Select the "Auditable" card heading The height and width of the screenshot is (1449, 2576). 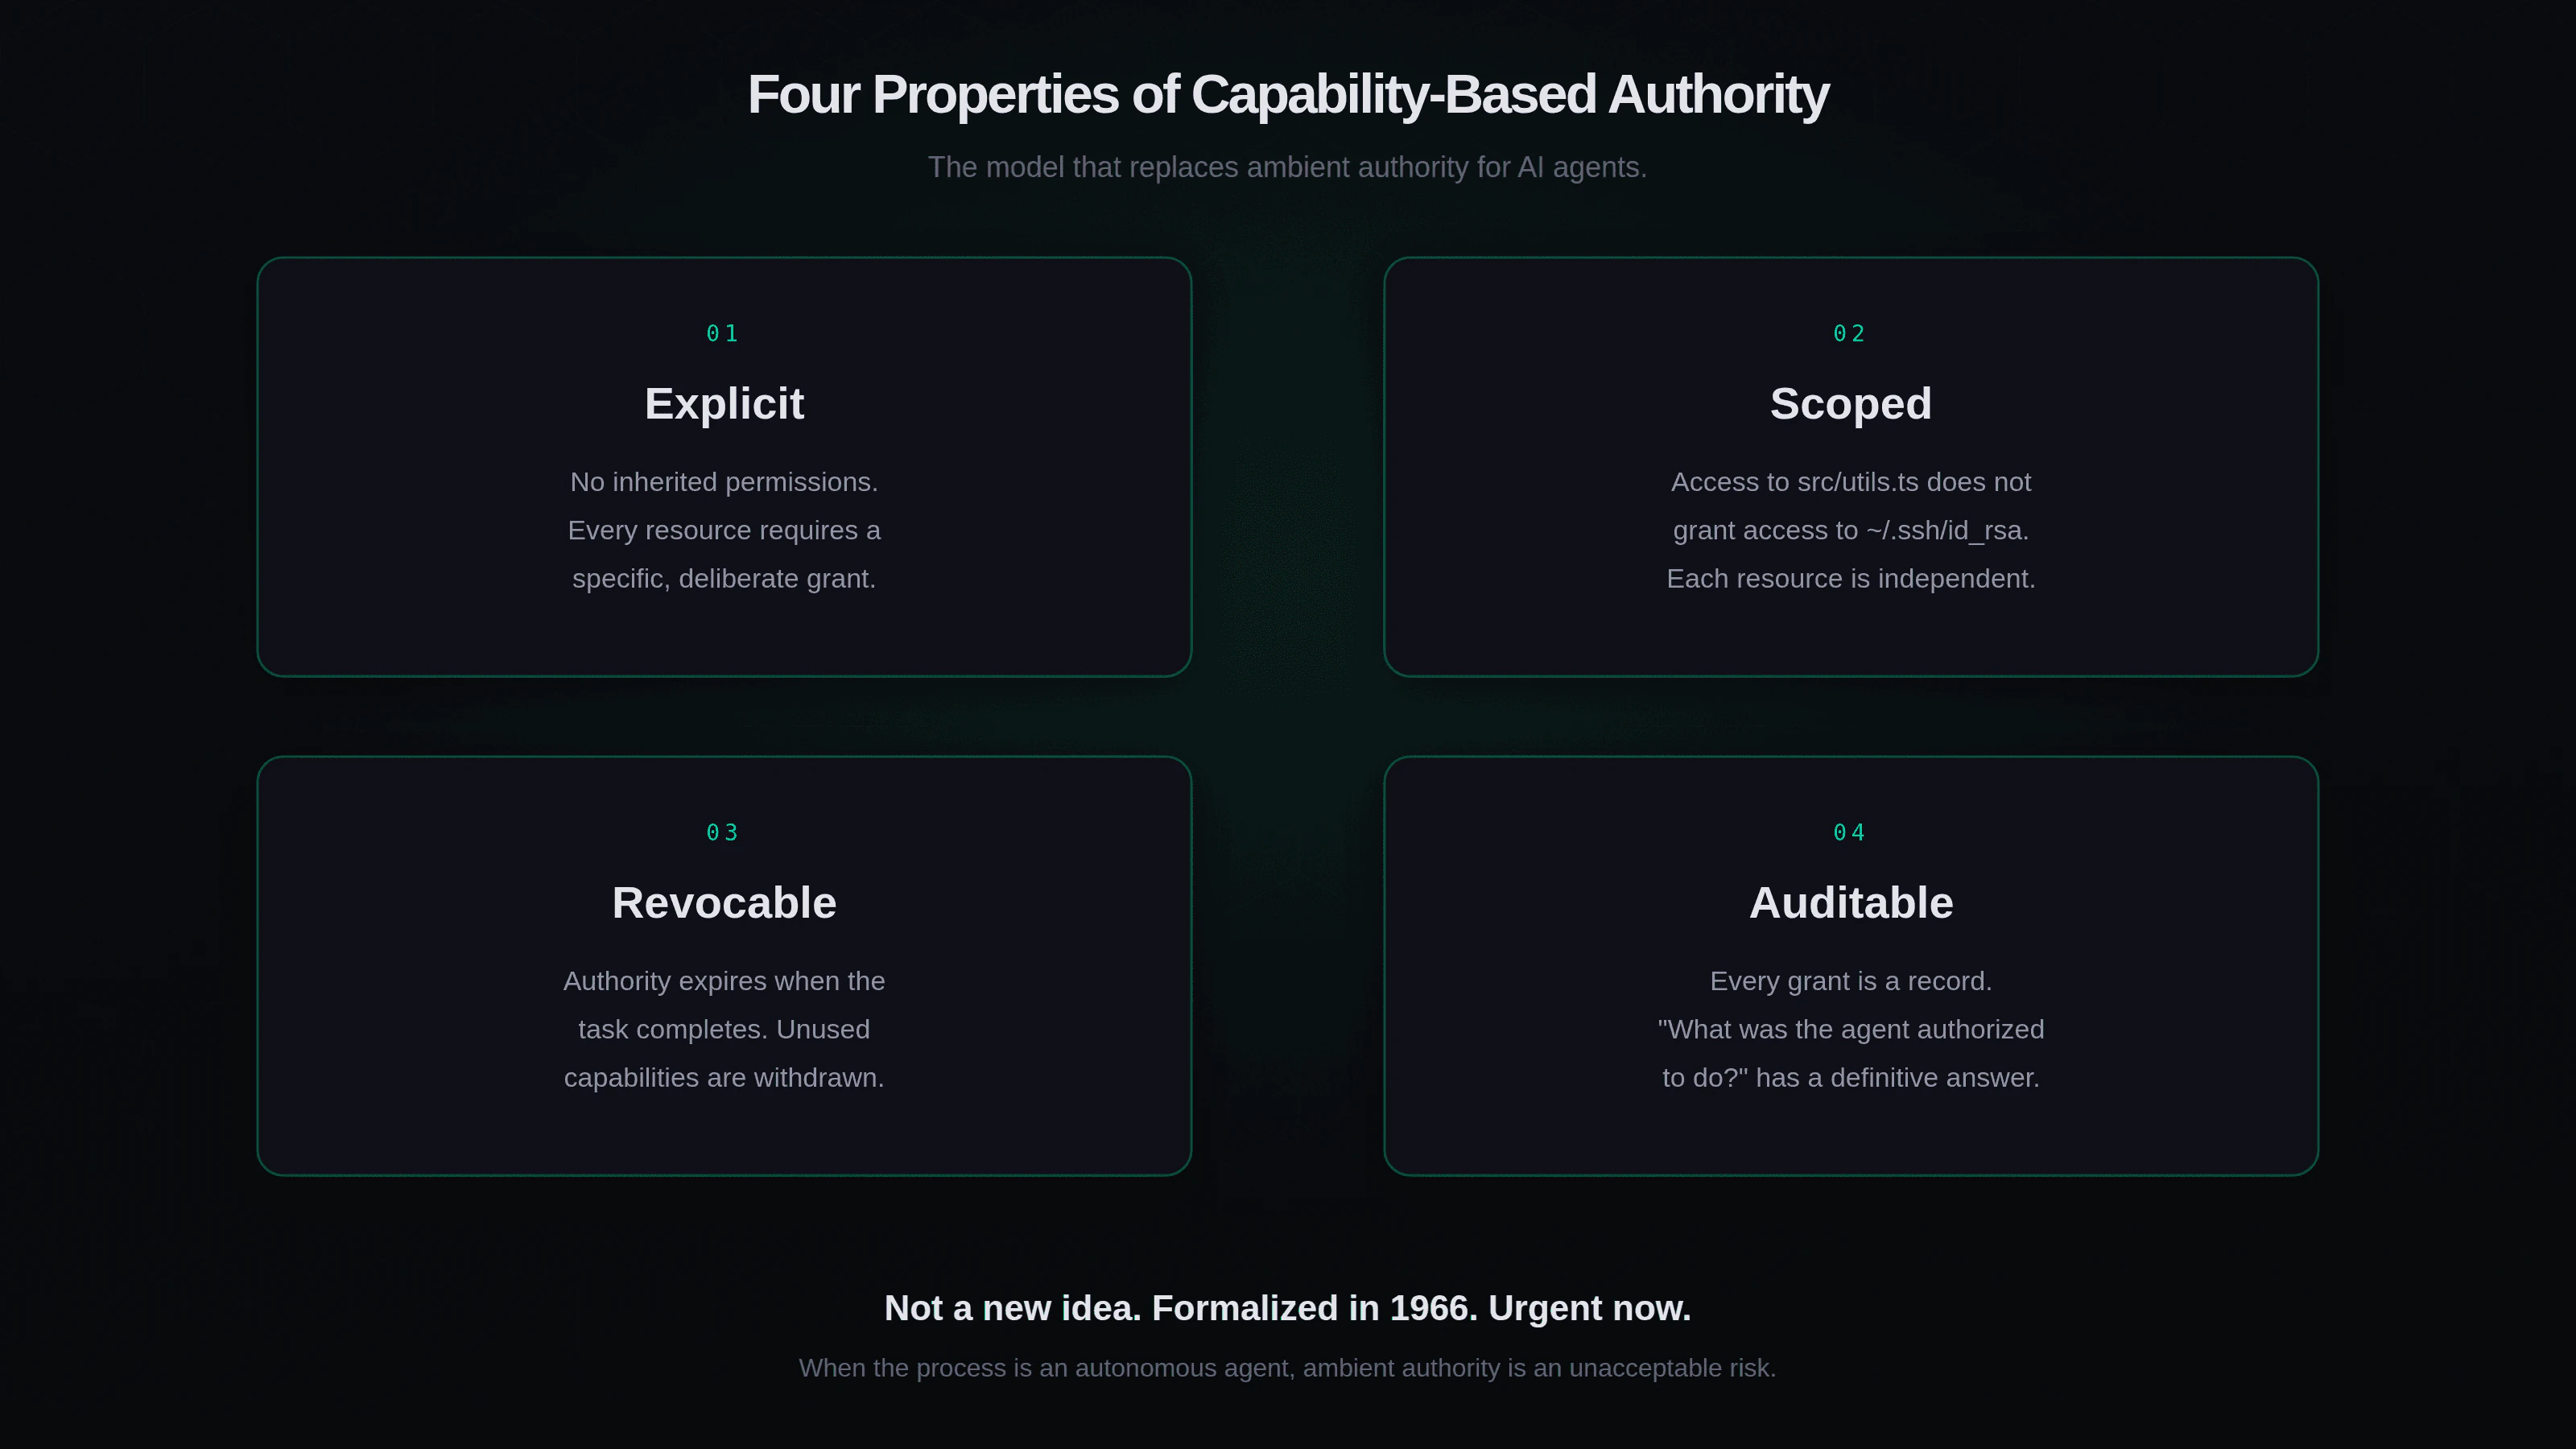(1850, 903)
